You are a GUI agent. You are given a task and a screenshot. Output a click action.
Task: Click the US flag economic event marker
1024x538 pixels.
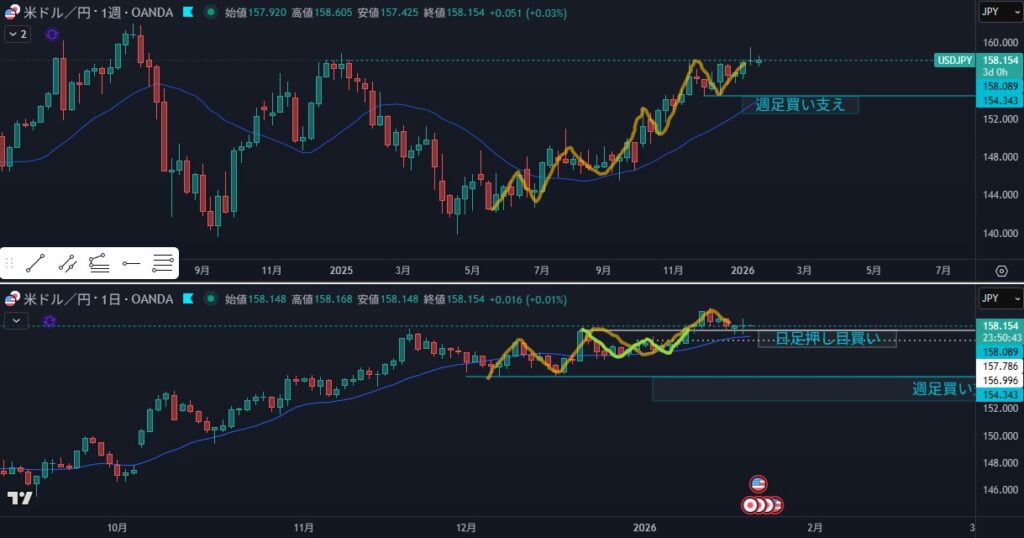tap(758, 485)
